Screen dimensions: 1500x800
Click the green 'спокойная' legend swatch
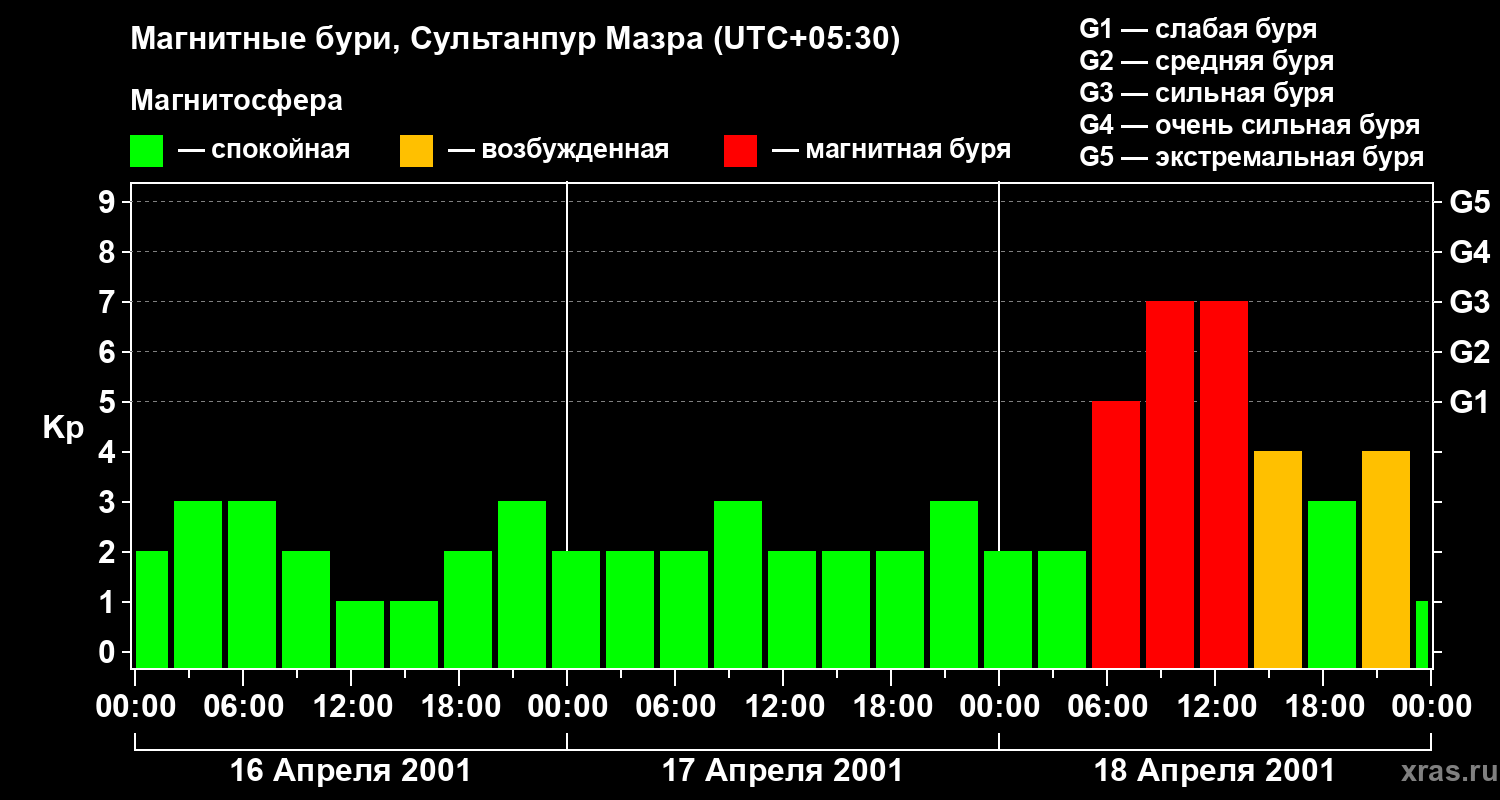pos(147,151)
